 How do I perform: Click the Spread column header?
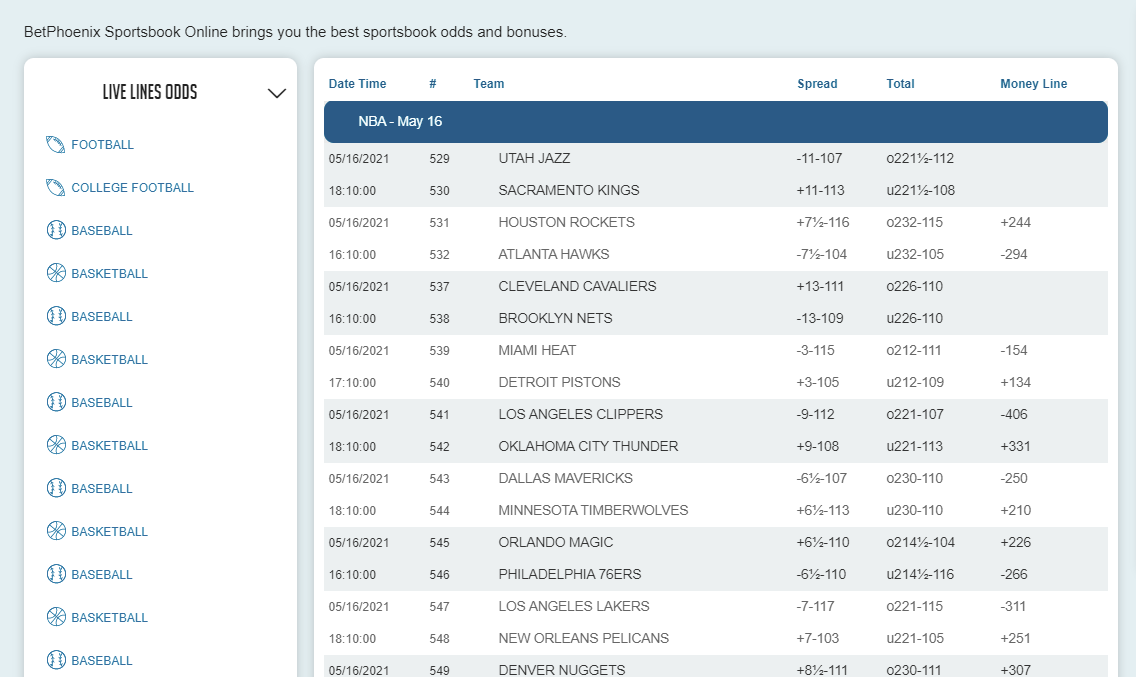[x=817, y=84]
